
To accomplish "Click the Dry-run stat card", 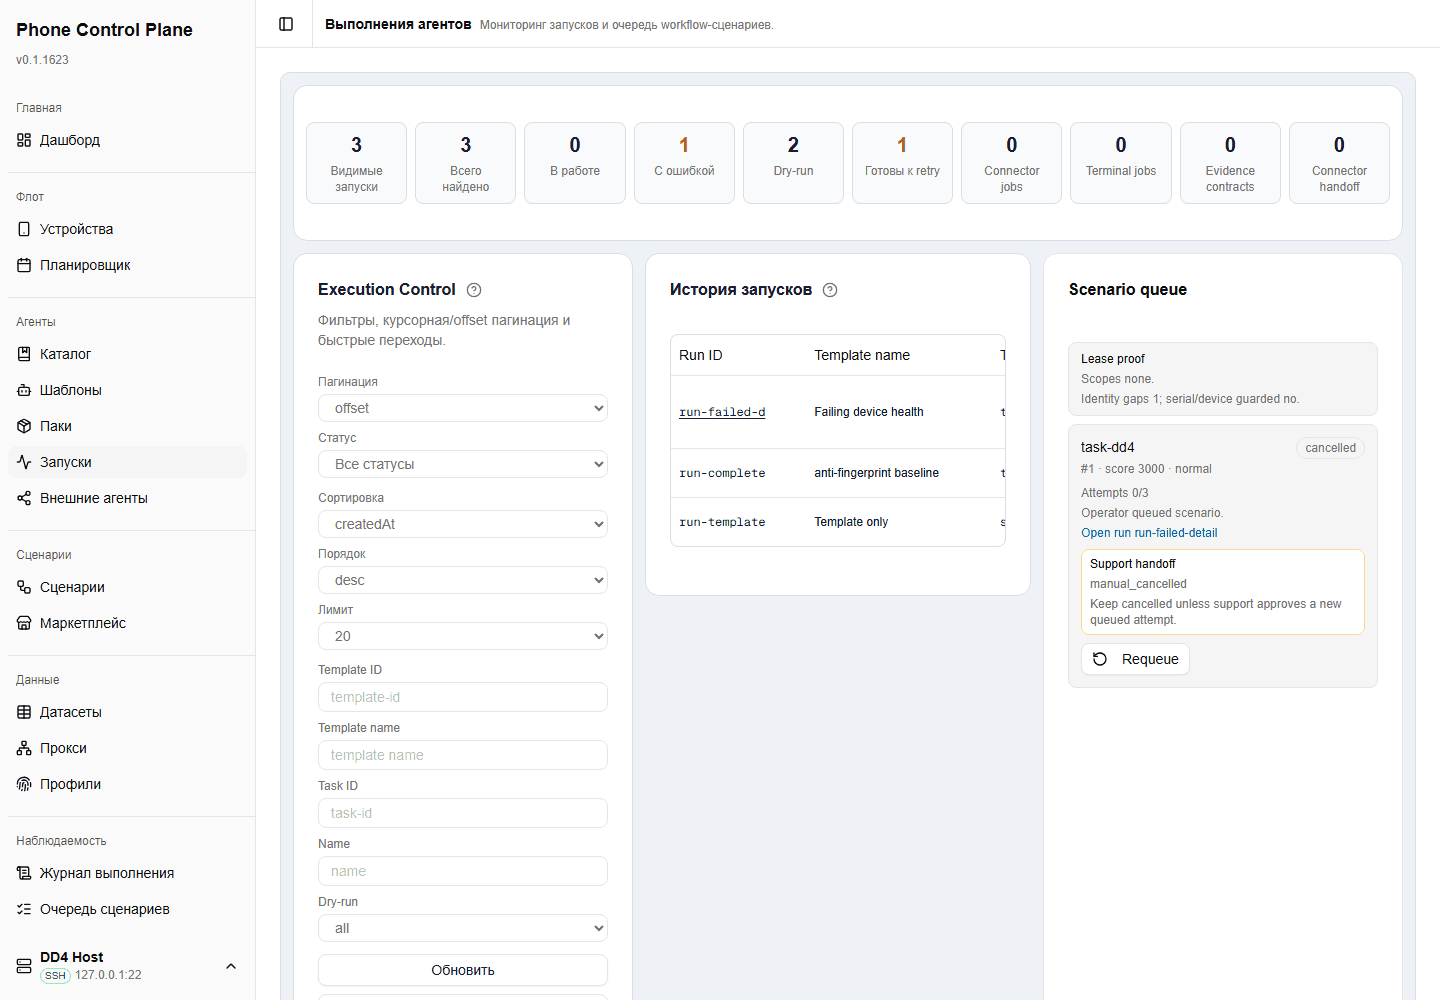I will [x=793, y=163].
